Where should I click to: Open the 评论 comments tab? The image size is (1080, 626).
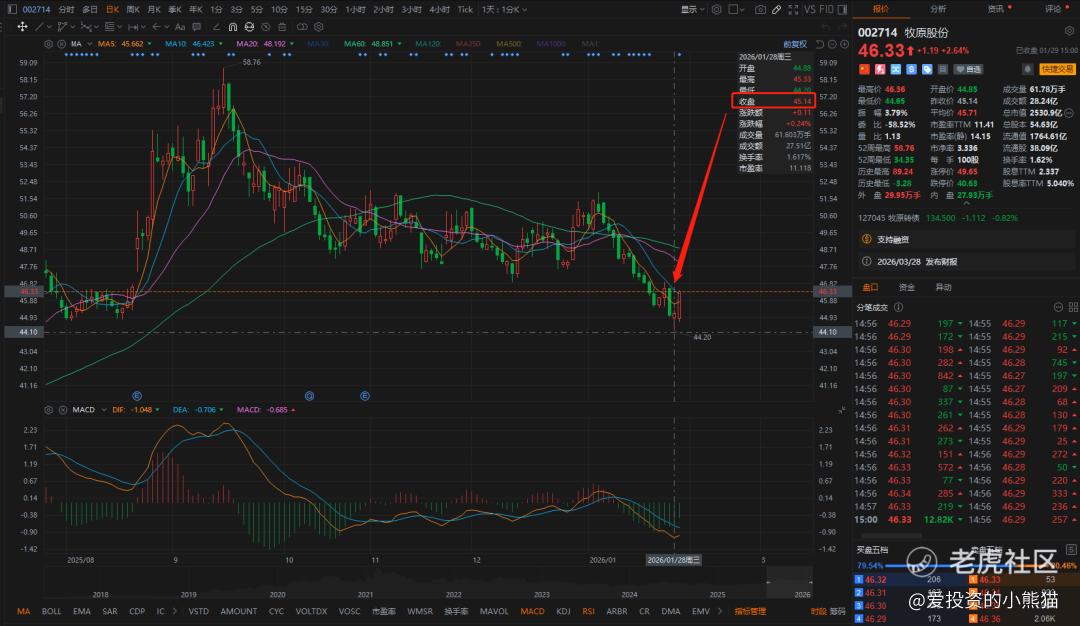1052,9
